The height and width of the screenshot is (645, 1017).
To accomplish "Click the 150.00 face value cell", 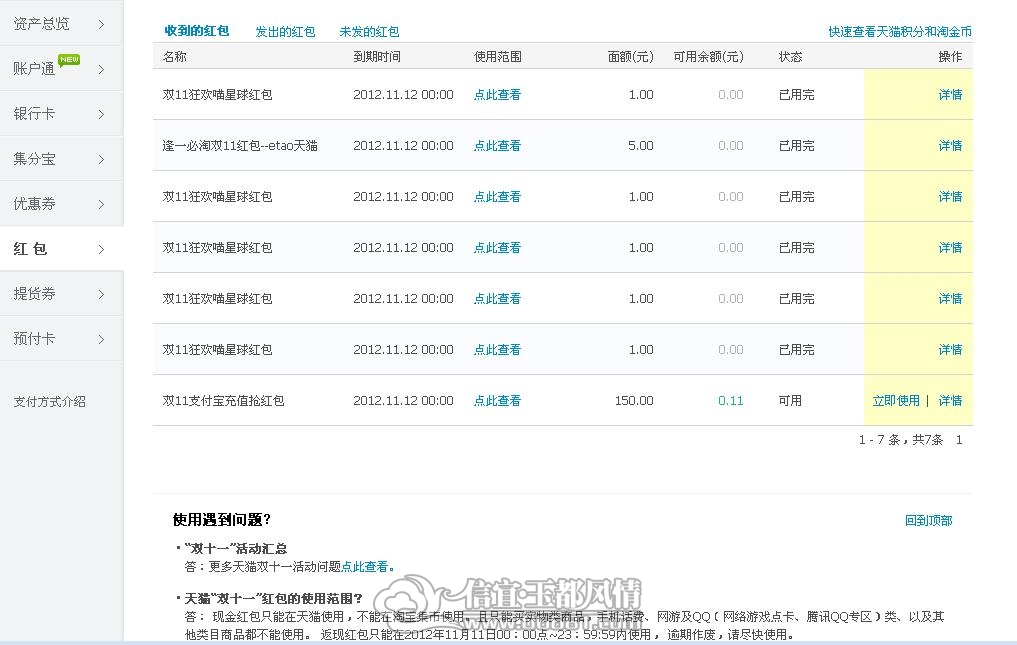I will coord(634,400).
